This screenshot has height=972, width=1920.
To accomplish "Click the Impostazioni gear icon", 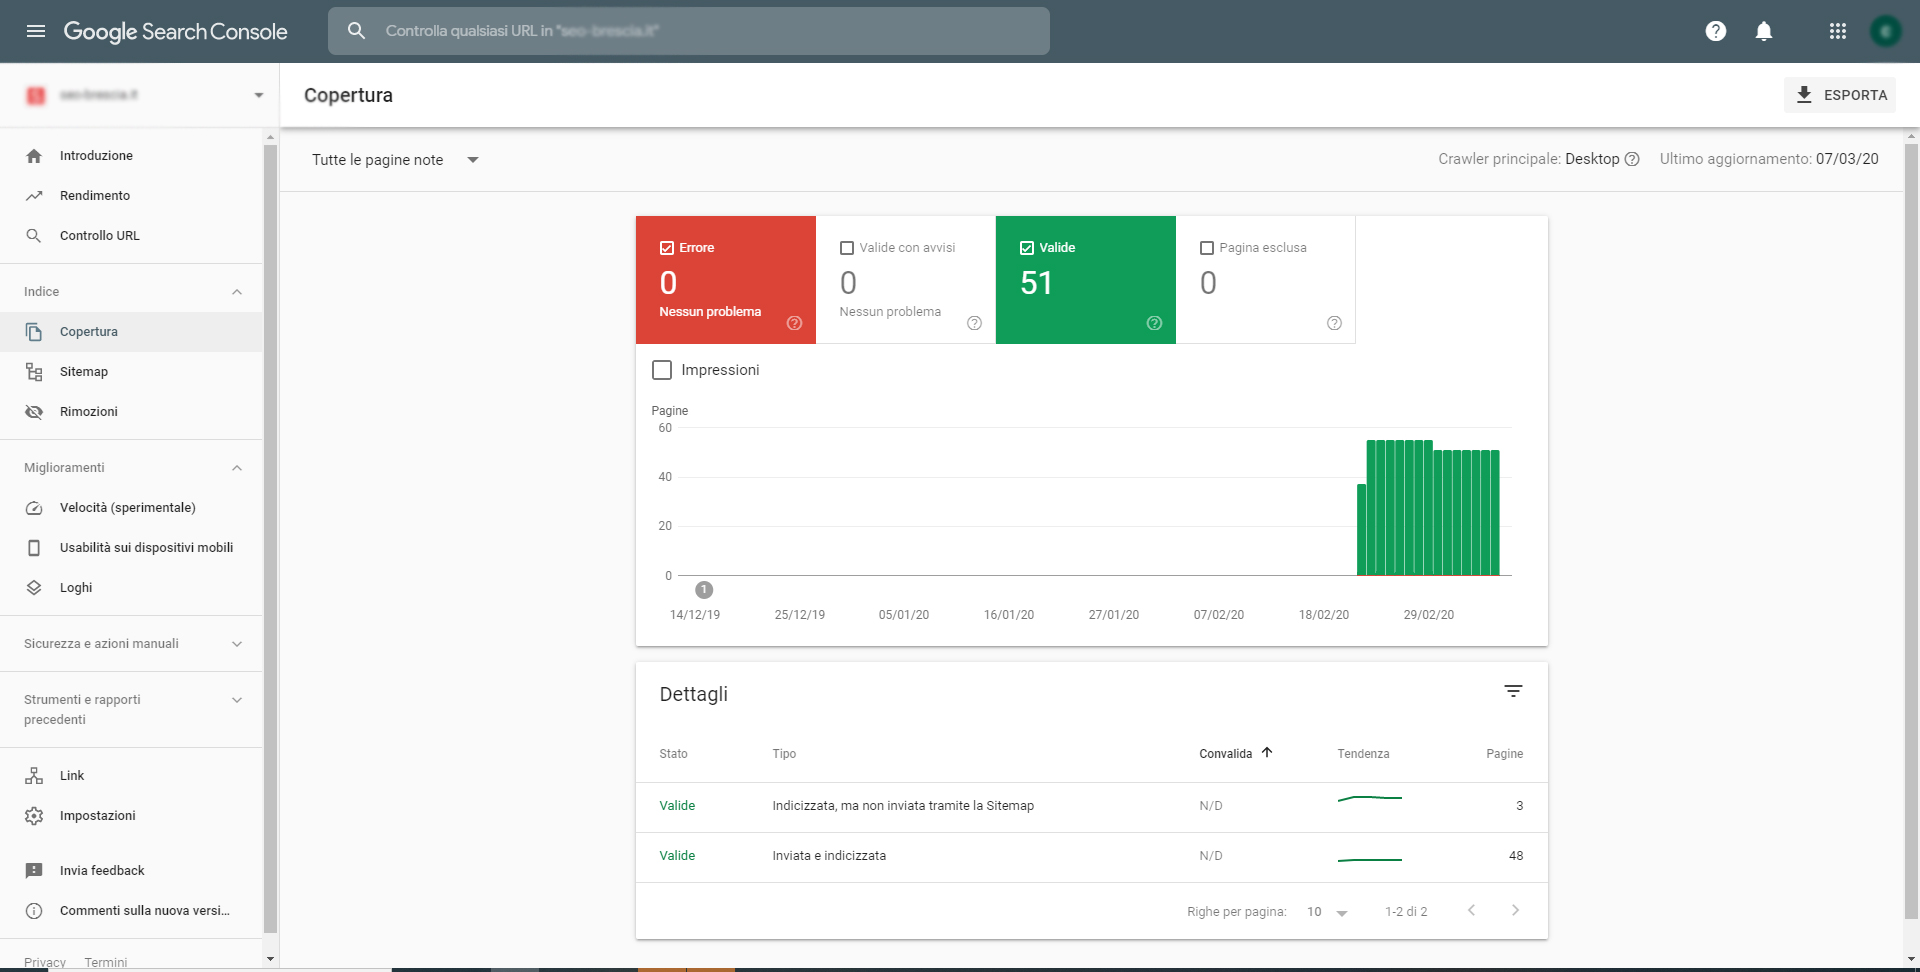I will [34, 816].
